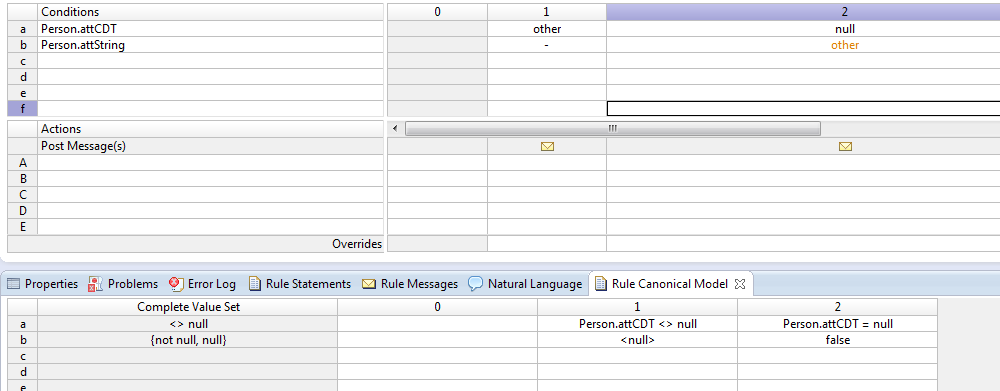The image size is (1000, 391).
Task: Click 'Person.attCDT <> null' canonical cell
Action: (x=638, y=323)
